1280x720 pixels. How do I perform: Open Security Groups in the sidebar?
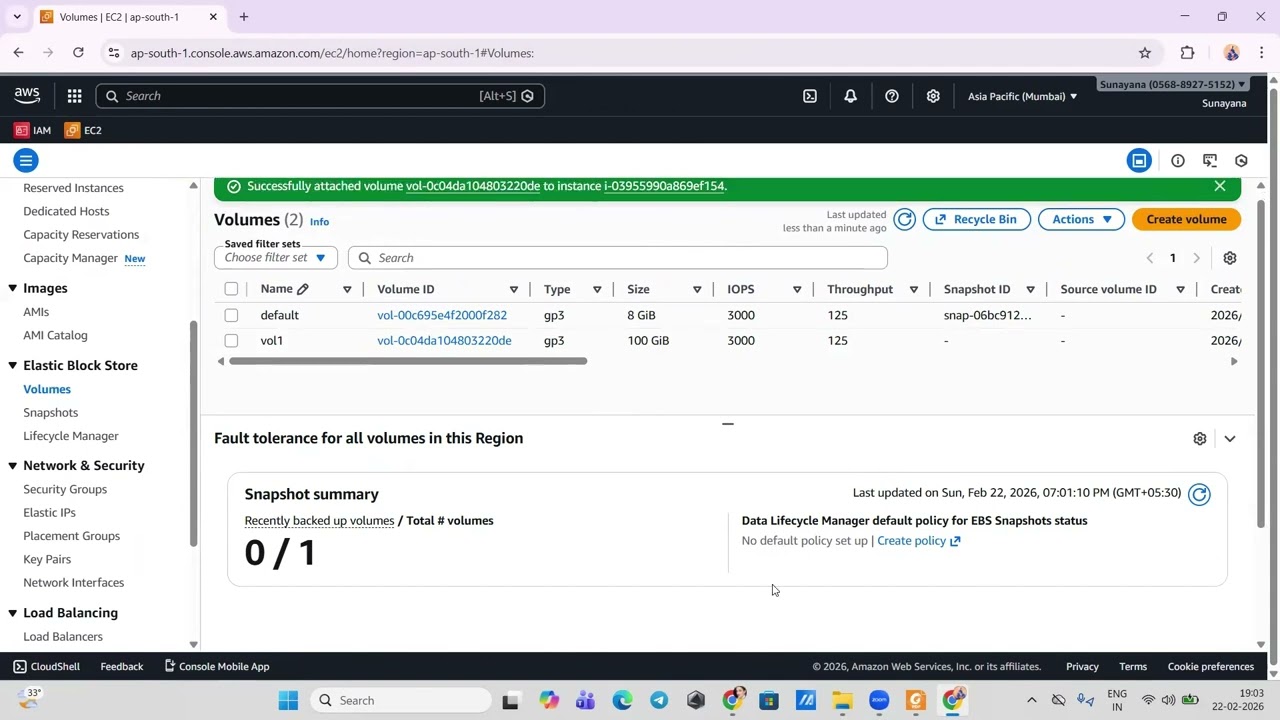65,489
